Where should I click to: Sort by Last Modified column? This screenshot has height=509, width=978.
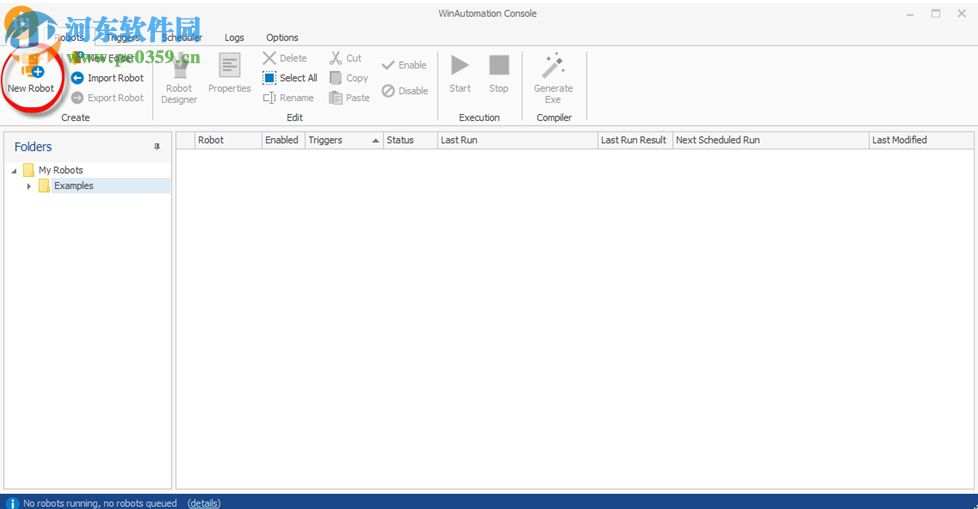(x=921, y=140)
